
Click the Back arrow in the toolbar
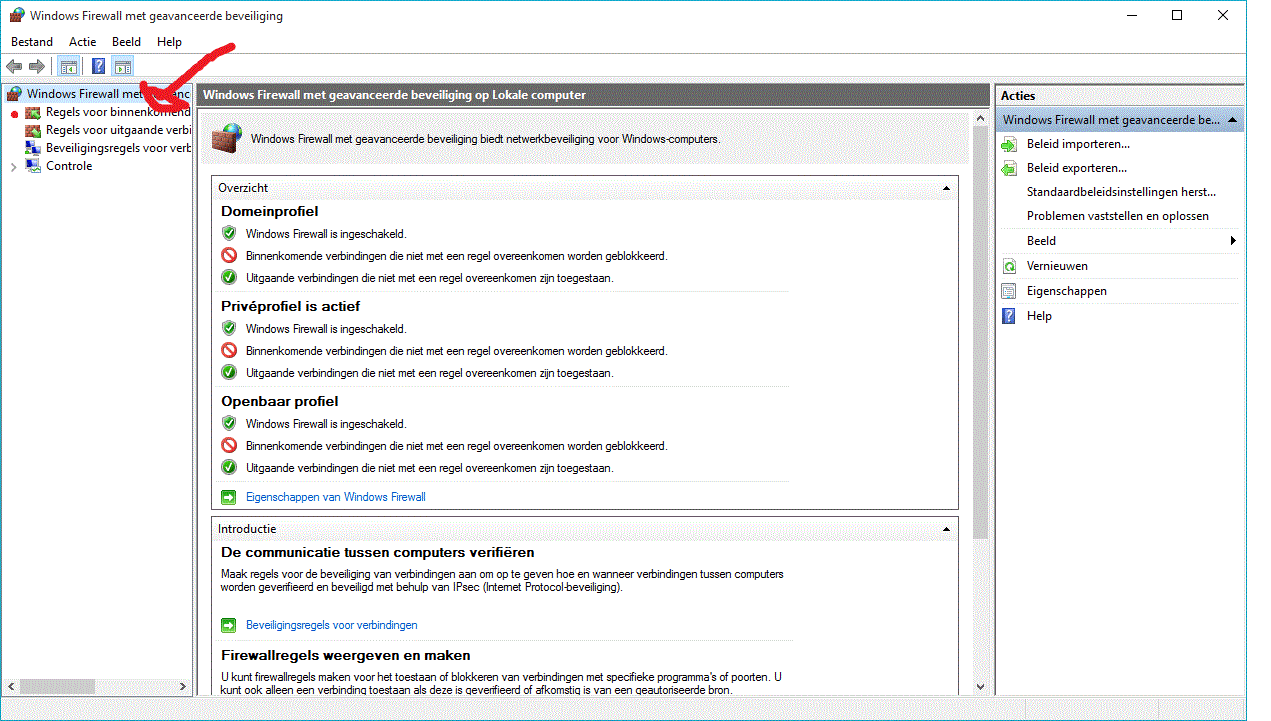point(14,67)
